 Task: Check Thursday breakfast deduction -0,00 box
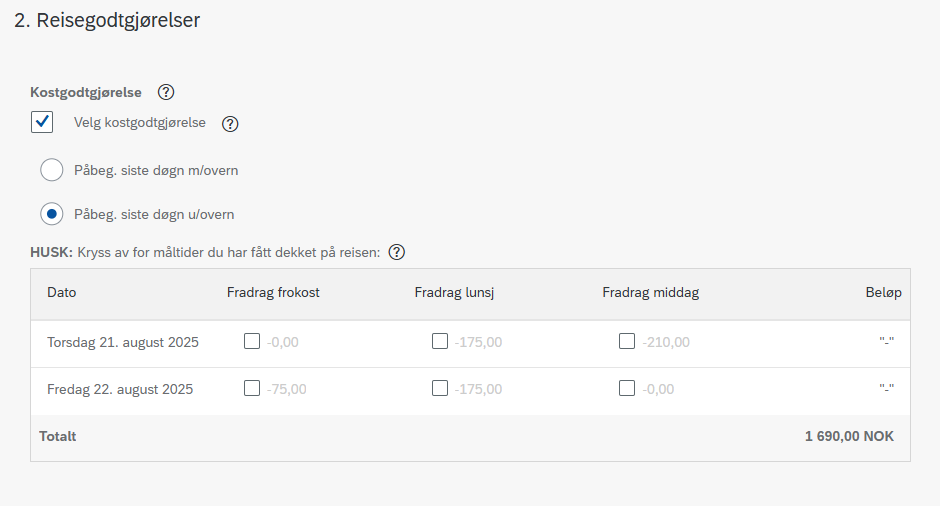point(252,341)
